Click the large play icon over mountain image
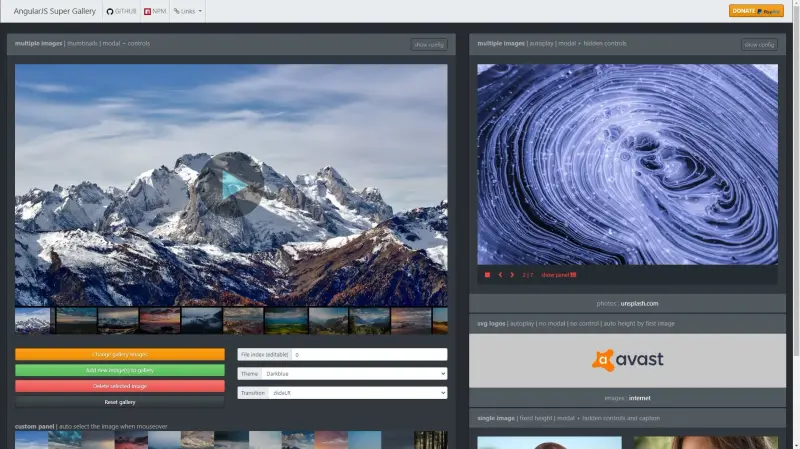Viewport: 800px width, 449px height. point(231,185)
